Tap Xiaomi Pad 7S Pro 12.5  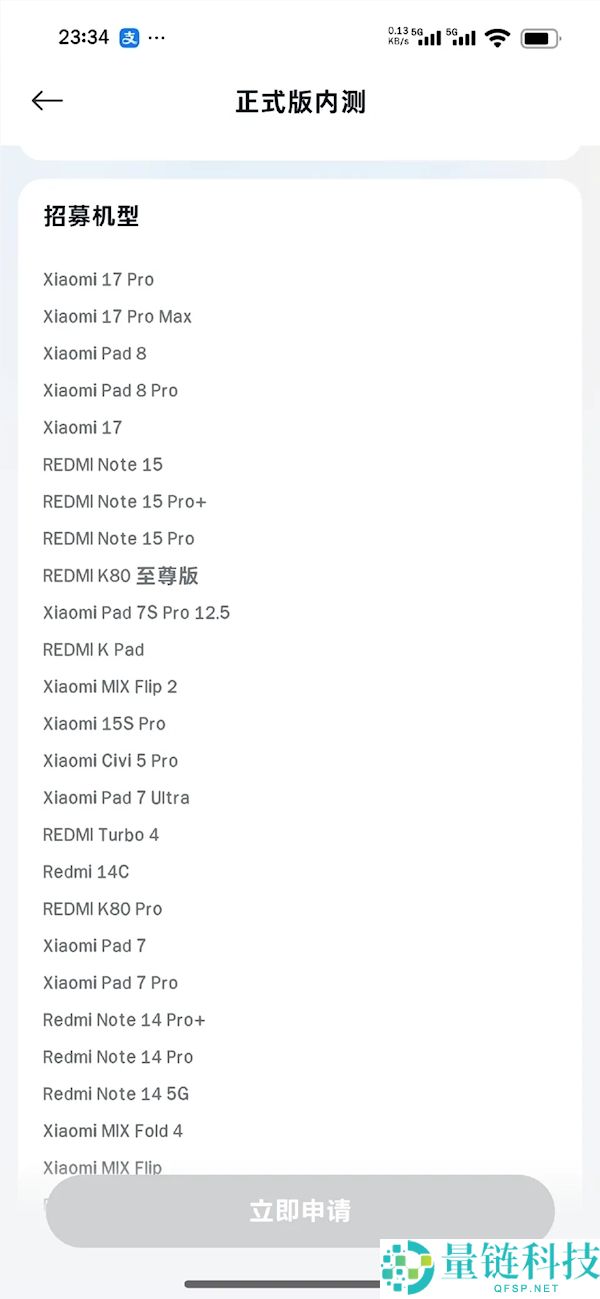click(x=136, y=613)
